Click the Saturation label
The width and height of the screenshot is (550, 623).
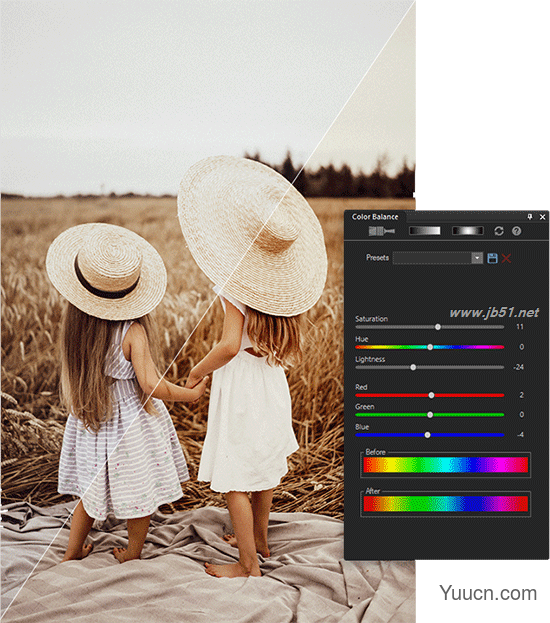click(x=371, y=319)
